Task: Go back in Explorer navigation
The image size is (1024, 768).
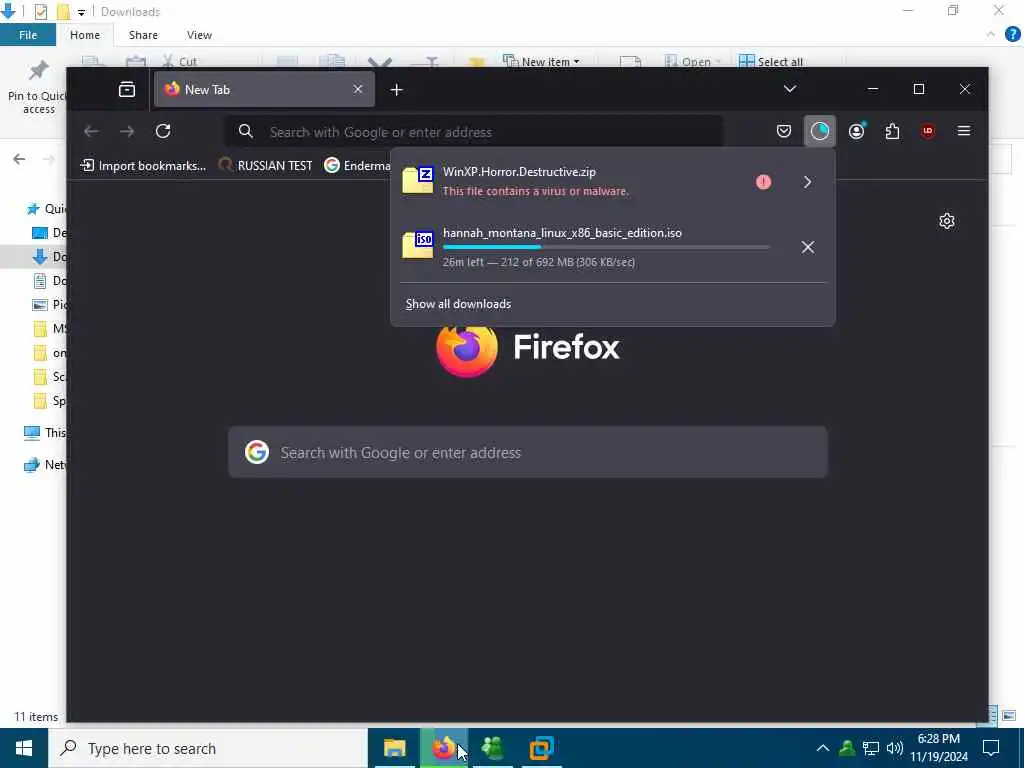Action: coord(19,159)
